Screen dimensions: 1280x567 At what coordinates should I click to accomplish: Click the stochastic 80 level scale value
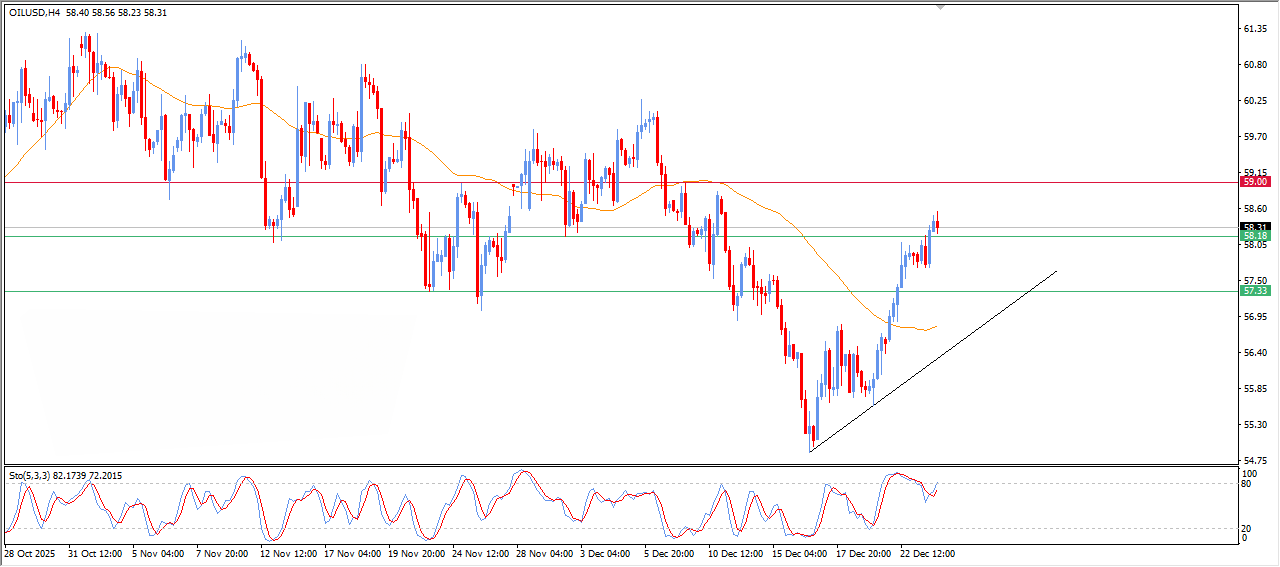tap(1245, 484)
